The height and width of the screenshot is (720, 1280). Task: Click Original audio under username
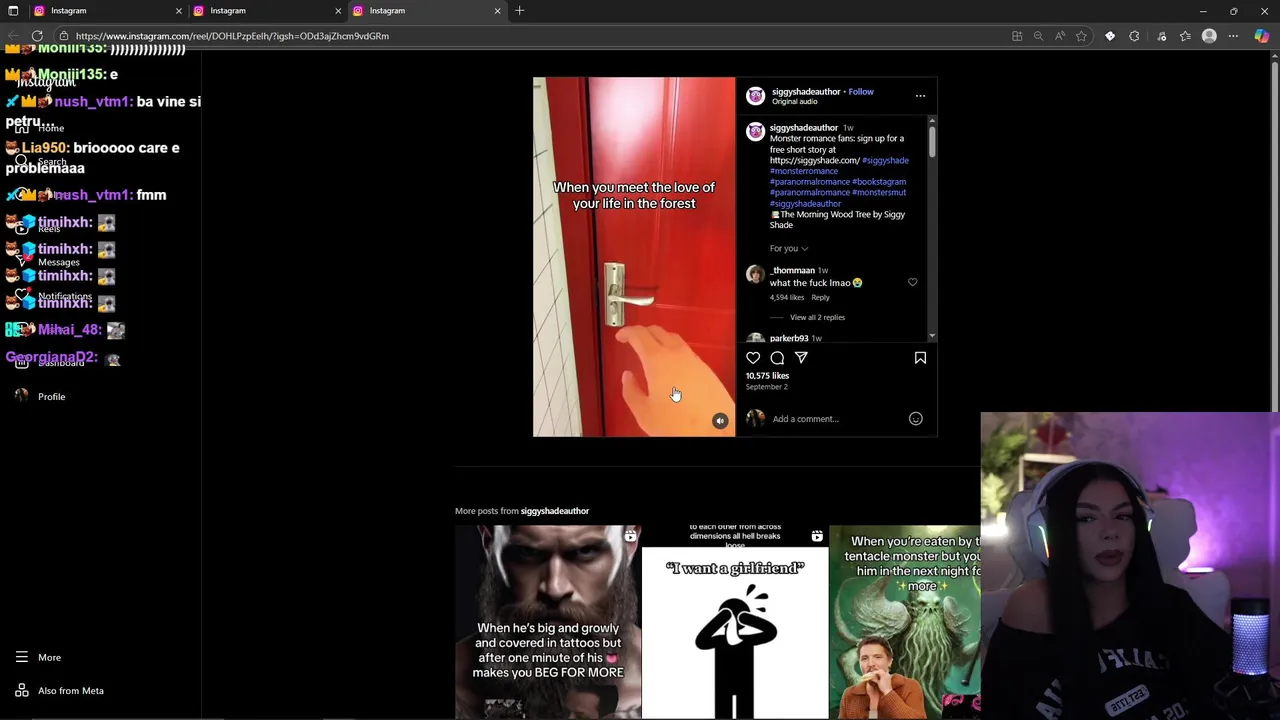(794, 102)
